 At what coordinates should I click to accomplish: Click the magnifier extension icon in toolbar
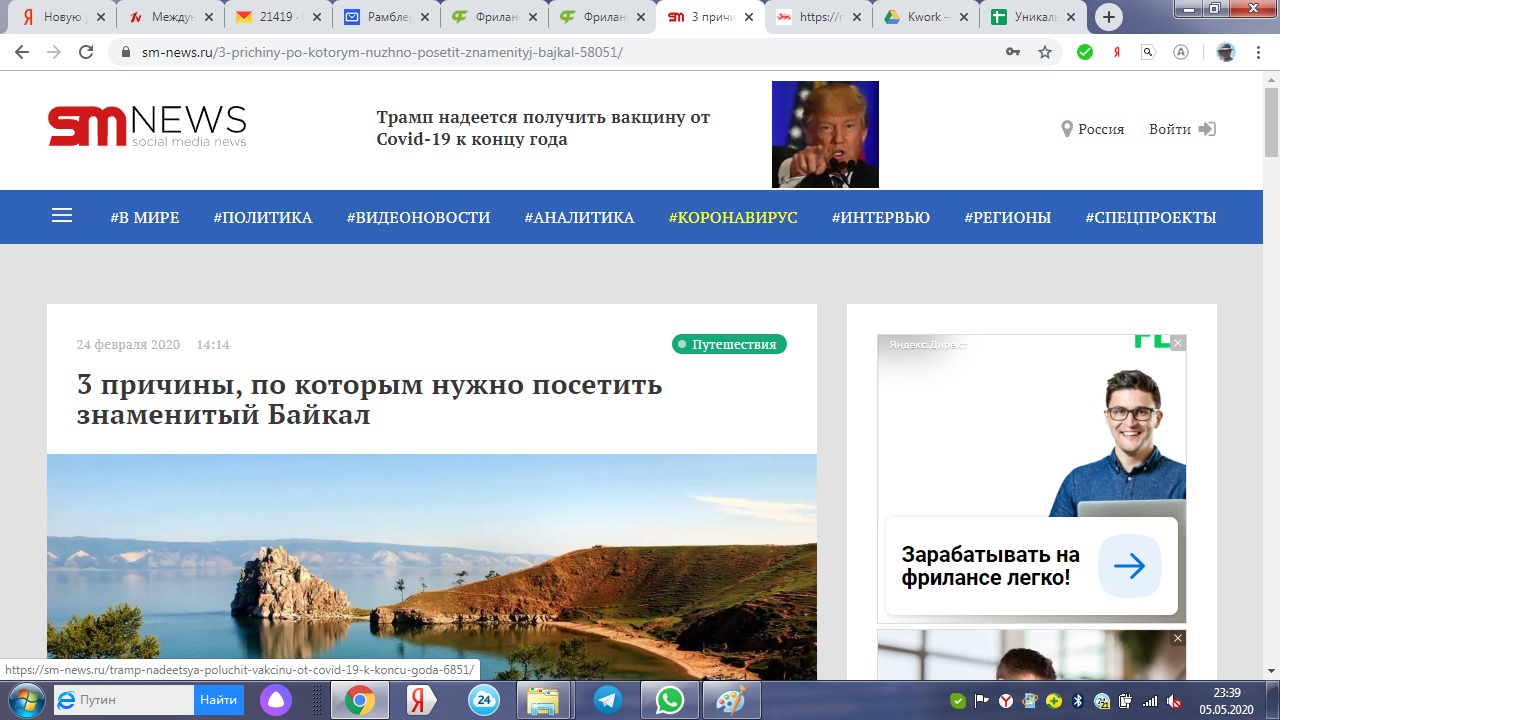1149,52
